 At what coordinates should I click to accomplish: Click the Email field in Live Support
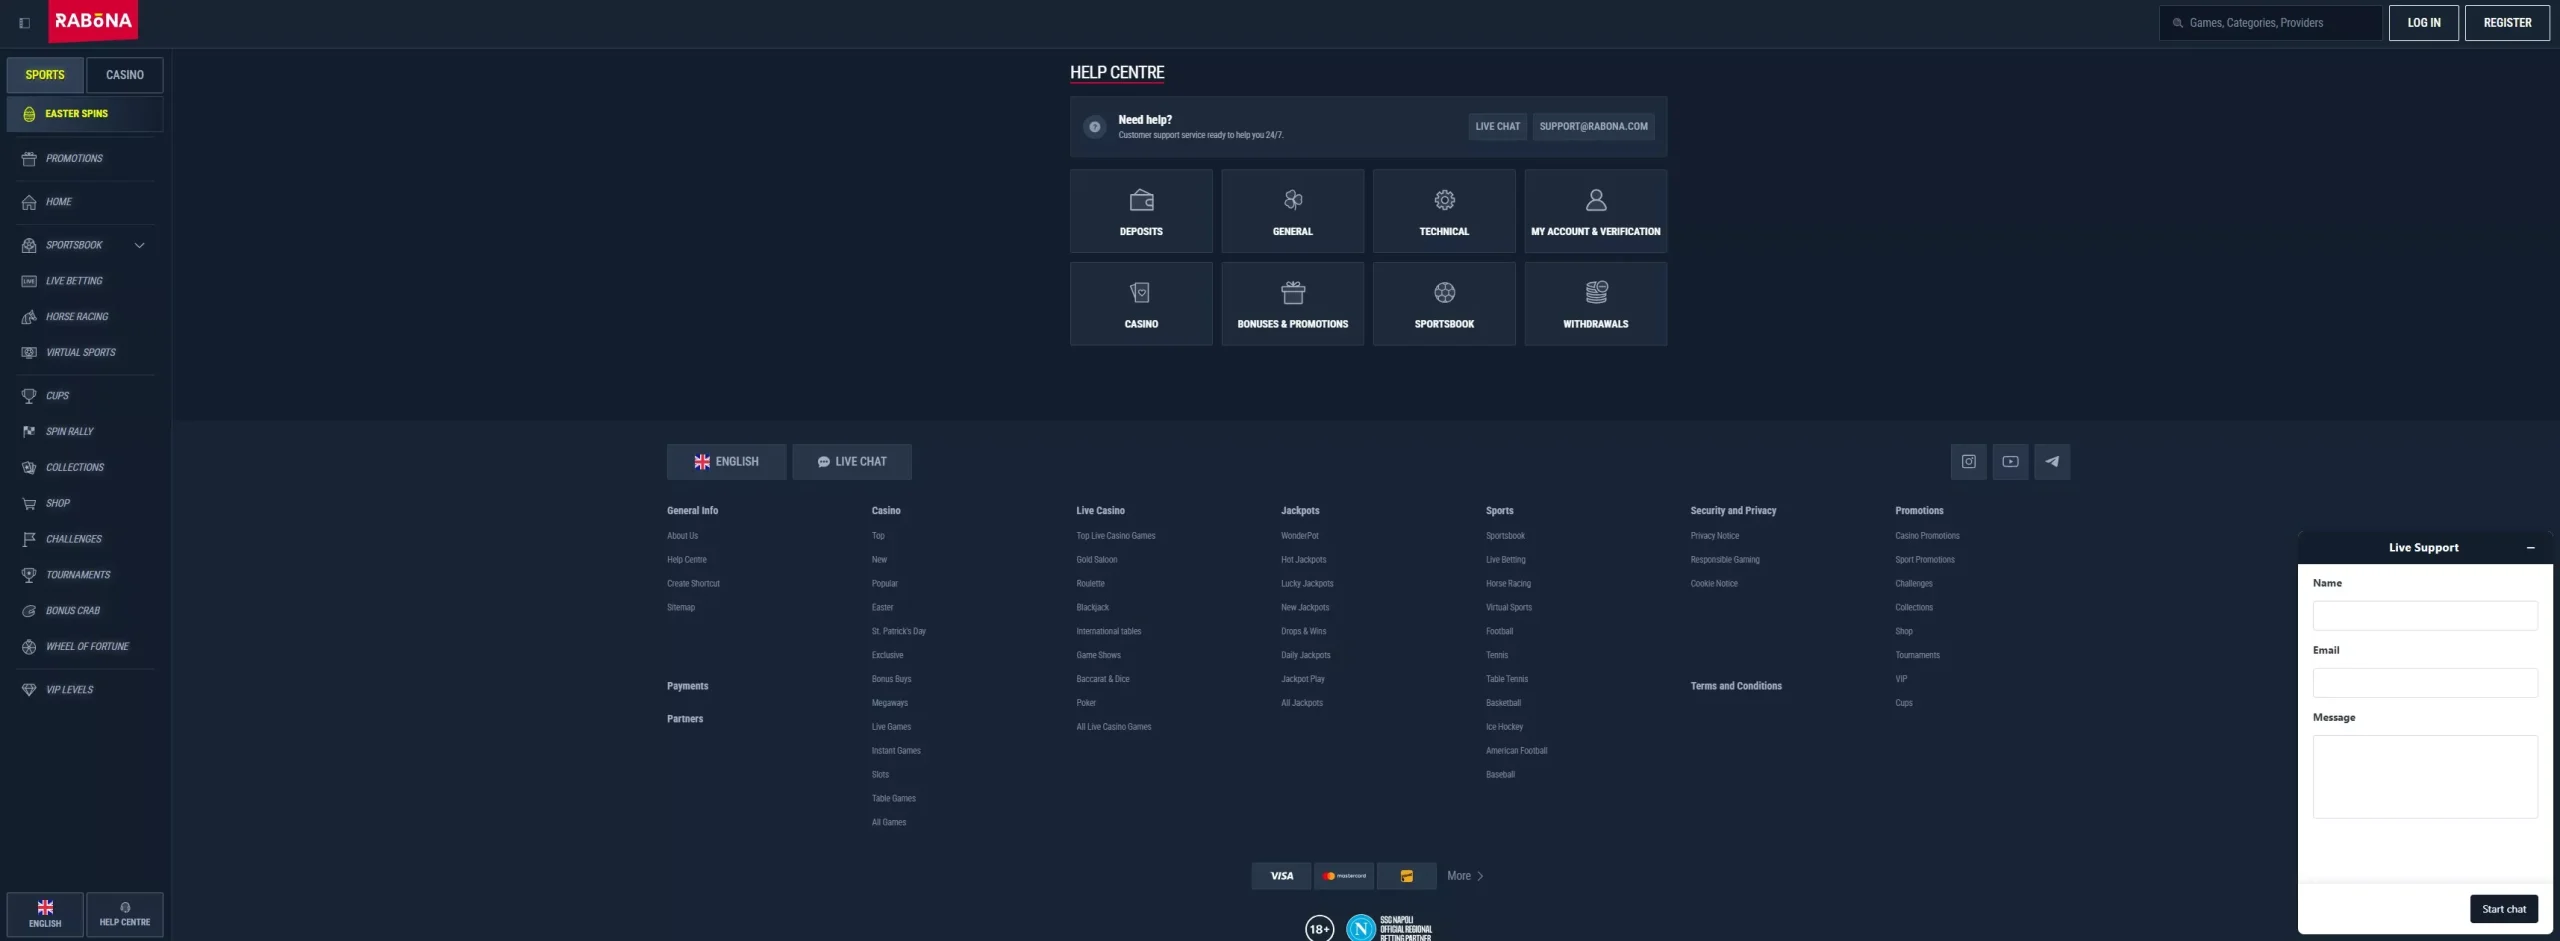click(x=2425, y=683)
